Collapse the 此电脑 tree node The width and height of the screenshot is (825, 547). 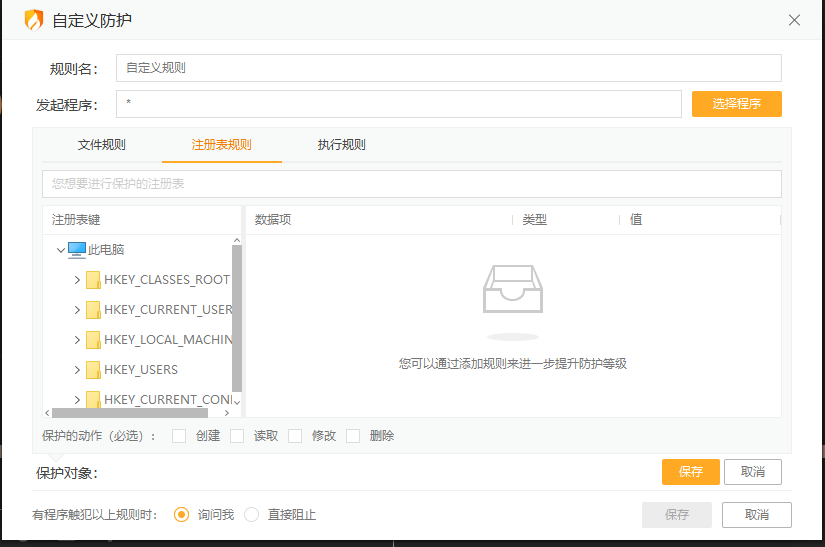61,250
